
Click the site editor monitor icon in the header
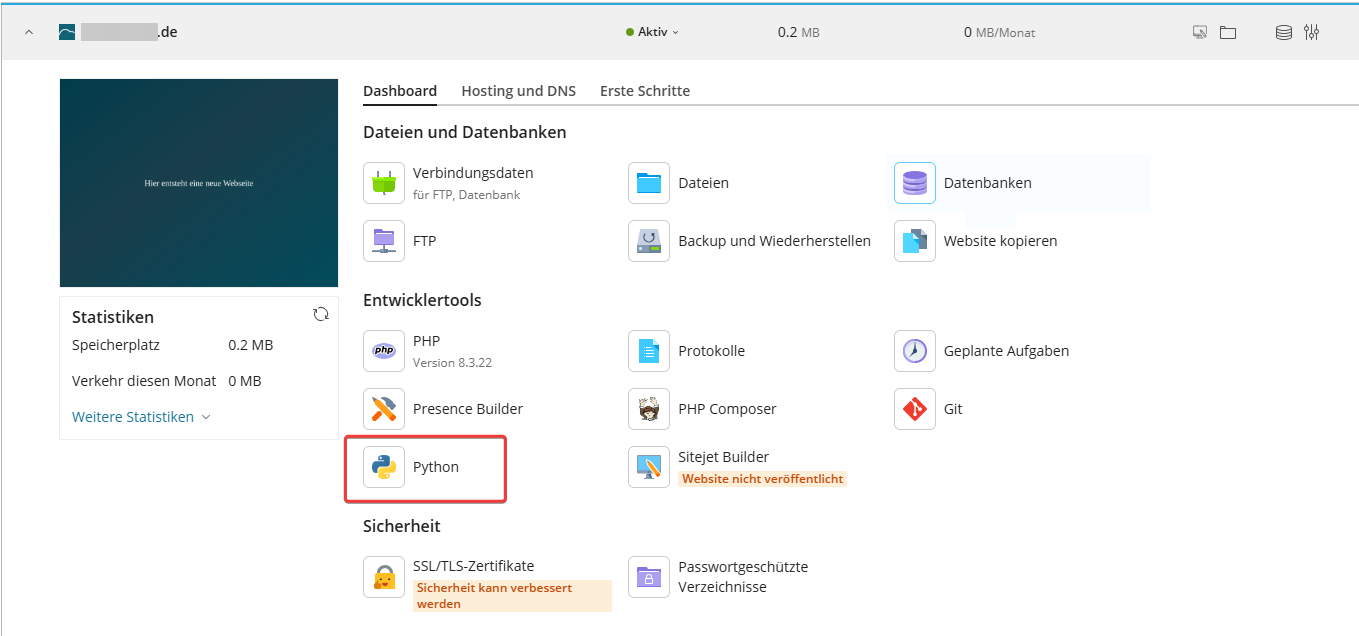click(1200, 32)
